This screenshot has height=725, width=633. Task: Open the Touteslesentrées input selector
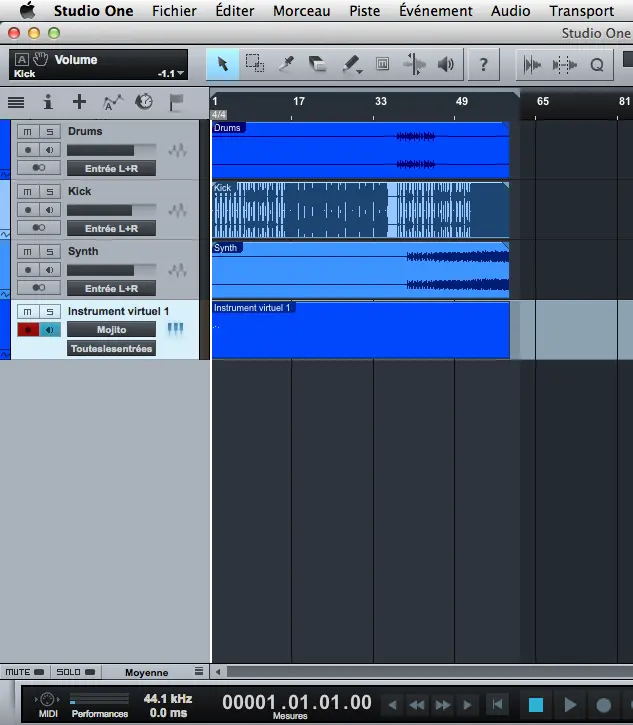(x=111, y=349)
